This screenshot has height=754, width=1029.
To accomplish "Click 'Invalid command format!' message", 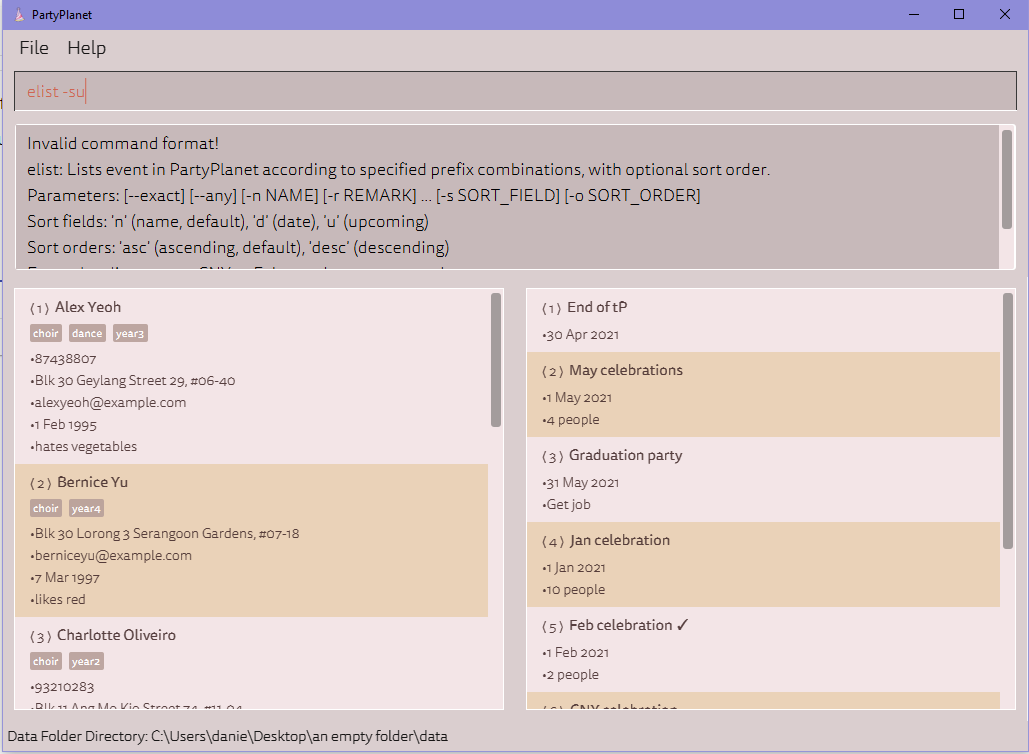I will [123, 144].
